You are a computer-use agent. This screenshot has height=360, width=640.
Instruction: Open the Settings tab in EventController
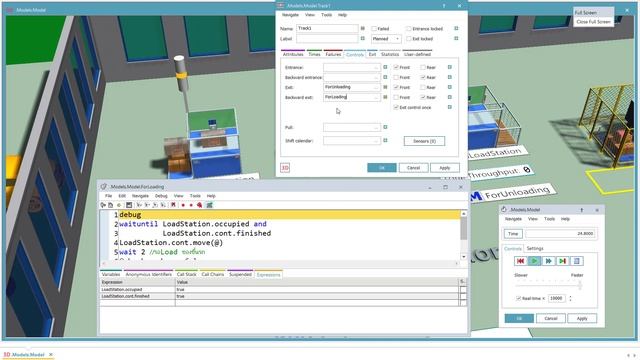click(x=535, y=248)
